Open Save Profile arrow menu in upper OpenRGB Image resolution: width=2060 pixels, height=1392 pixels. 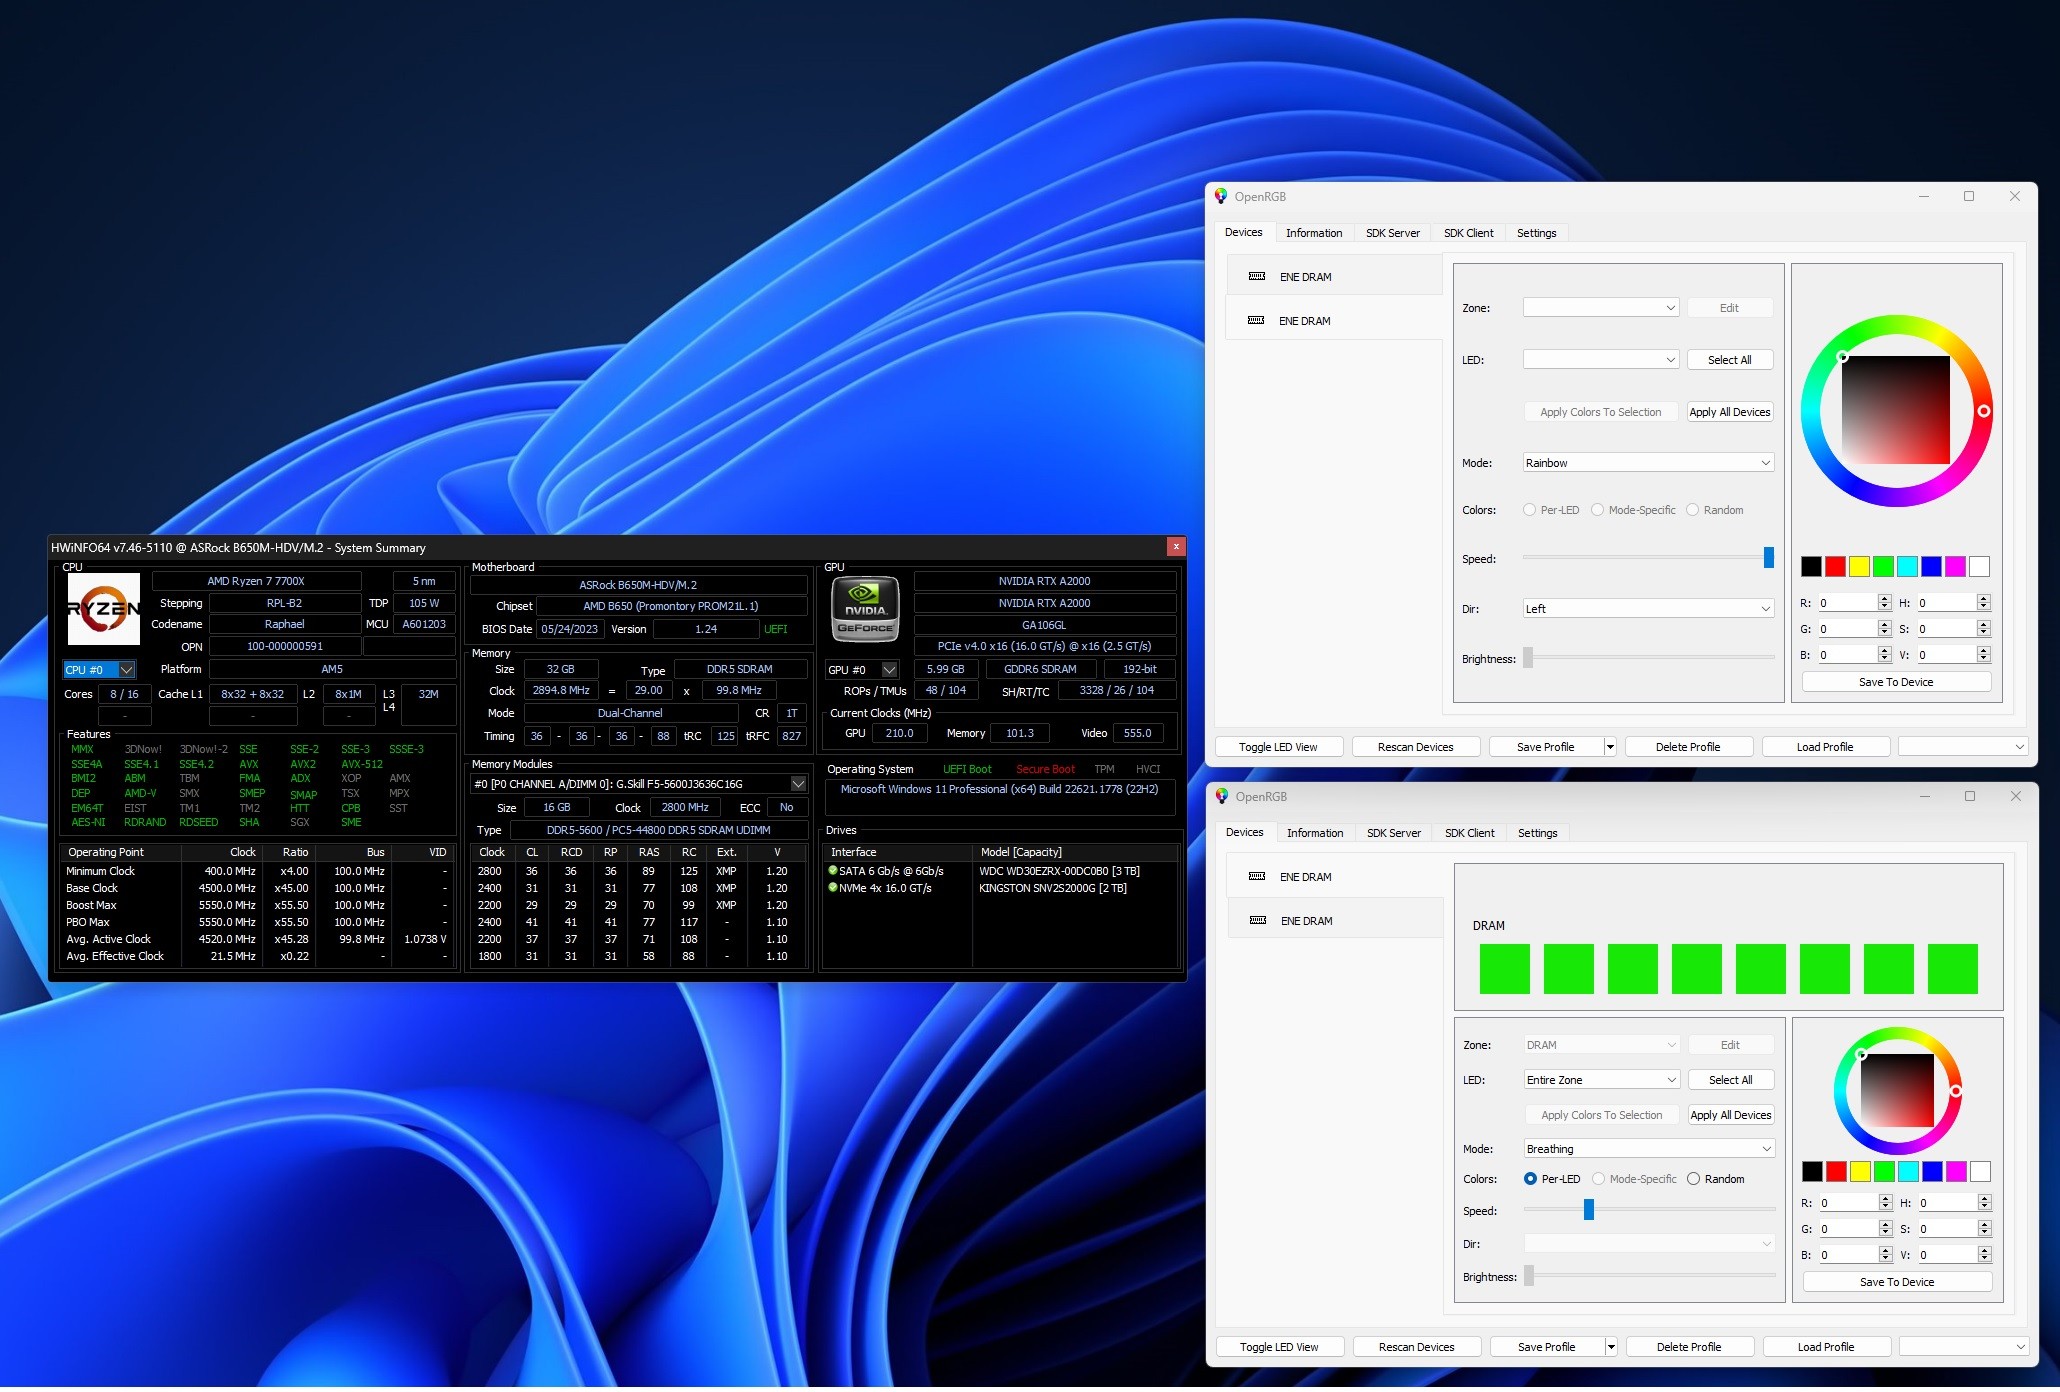(x=1609, y=747)
